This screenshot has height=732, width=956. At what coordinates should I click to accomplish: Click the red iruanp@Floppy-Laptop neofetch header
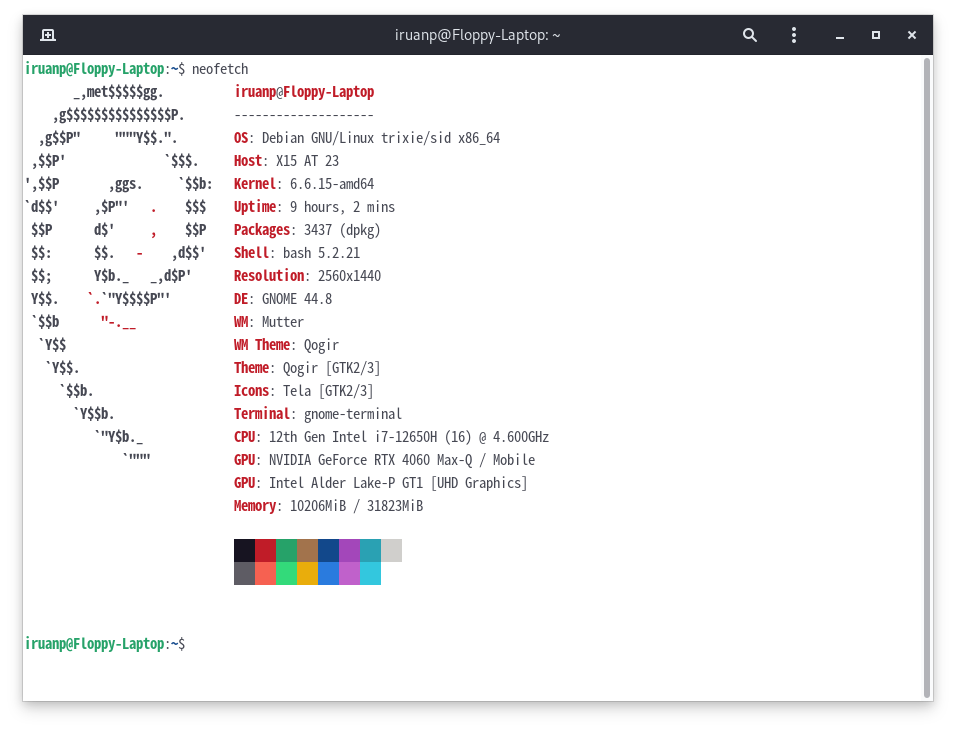tap(304, 92)
